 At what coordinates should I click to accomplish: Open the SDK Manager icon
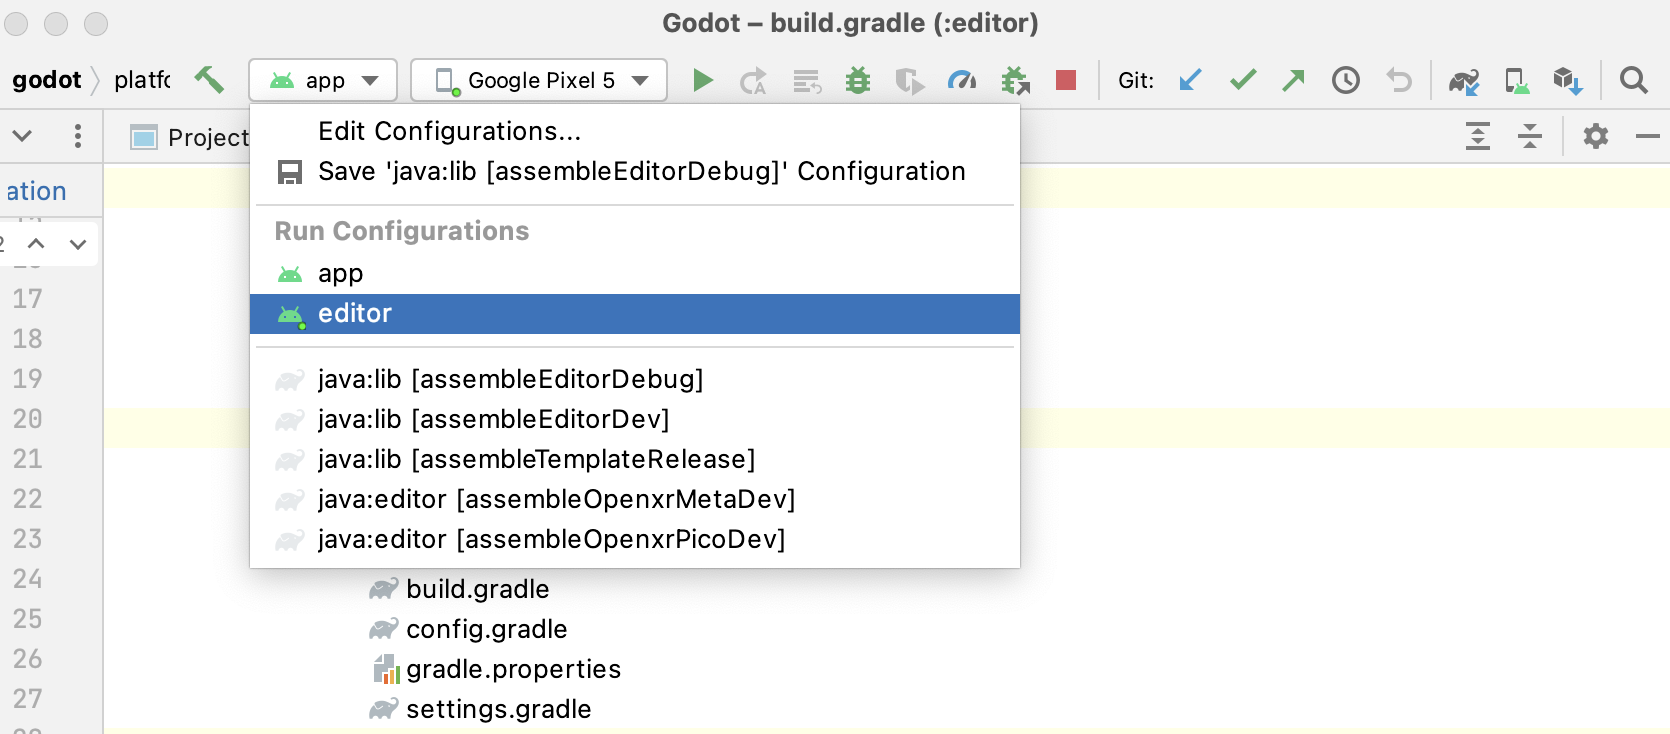pos(1568,80)
